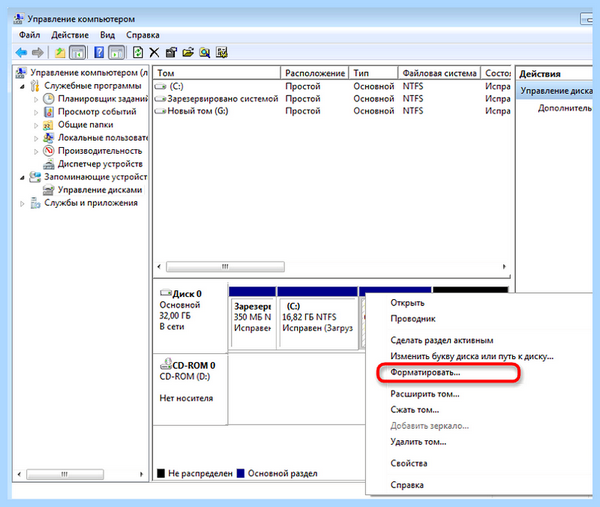Click volume list horizontal scrollbar thumb

[x=225, y=266]
